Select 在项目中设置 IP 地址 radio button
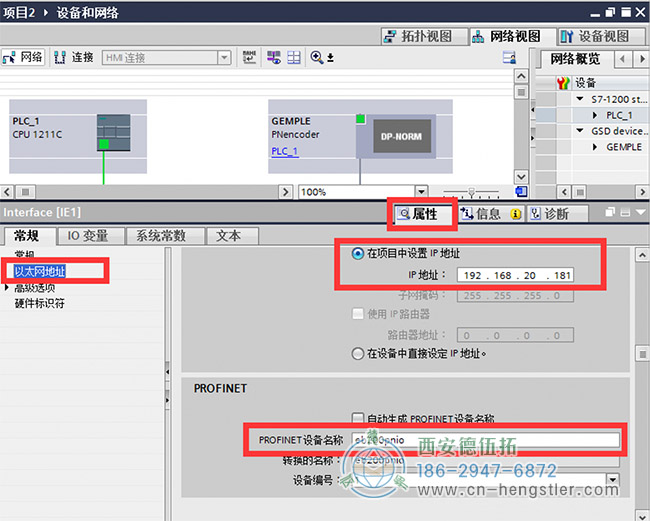 357,253
